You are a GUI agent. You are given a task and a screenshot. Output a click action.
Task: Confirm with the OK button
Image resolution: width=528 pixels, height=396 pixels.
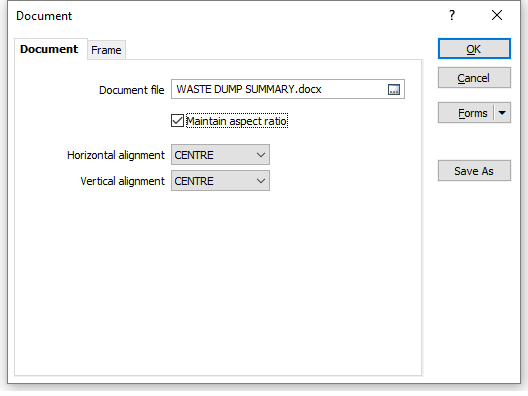[x=474, y=49]
